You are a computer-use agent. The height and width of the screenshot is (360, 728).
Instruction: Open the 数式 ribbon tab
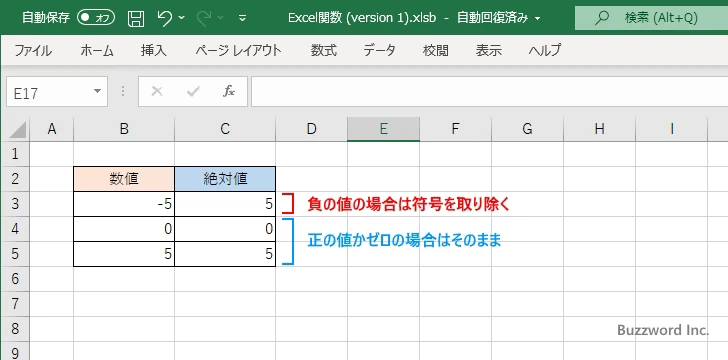[x=324, y=50]
